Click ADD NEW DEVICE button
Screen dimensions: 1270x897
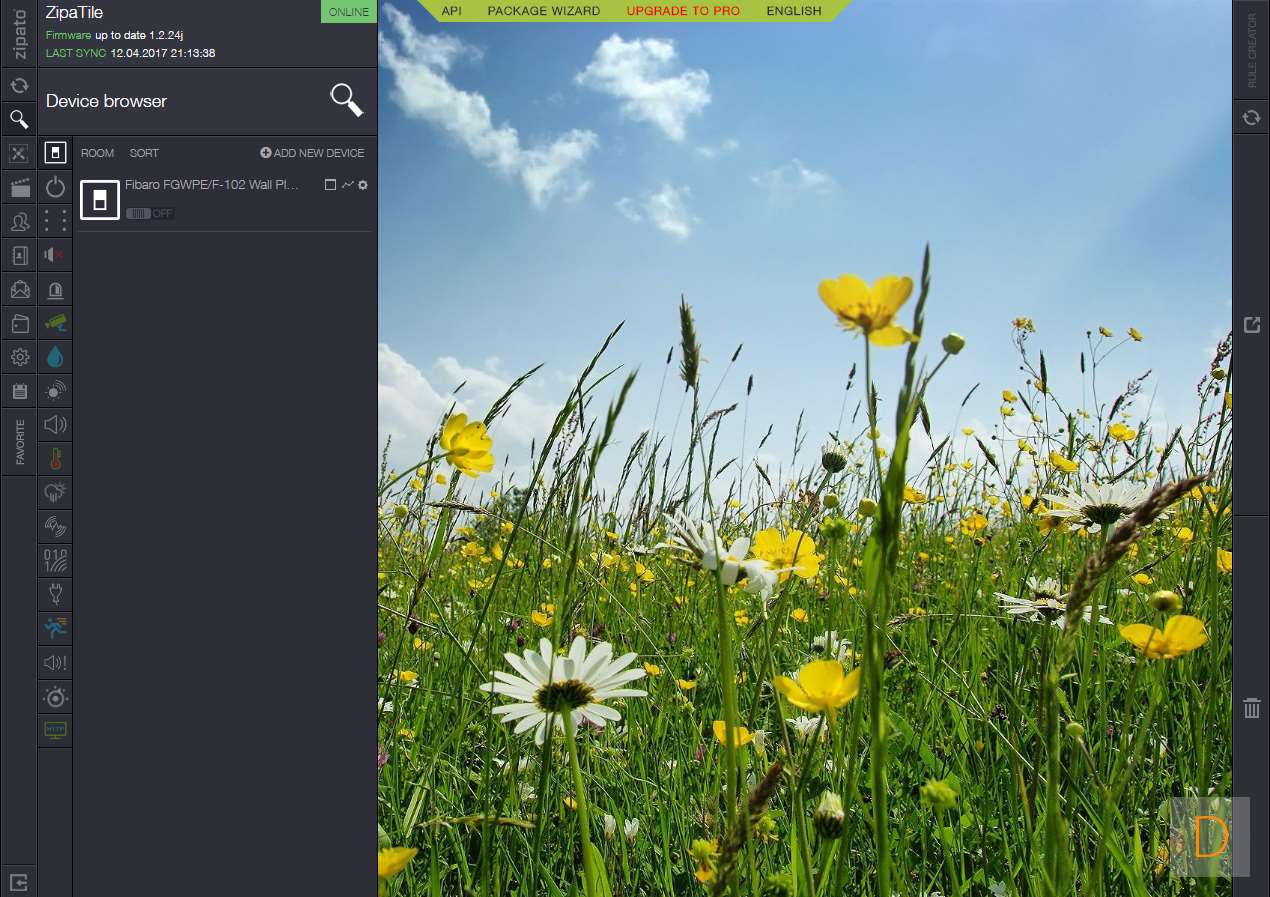click(x=312, y=153)
